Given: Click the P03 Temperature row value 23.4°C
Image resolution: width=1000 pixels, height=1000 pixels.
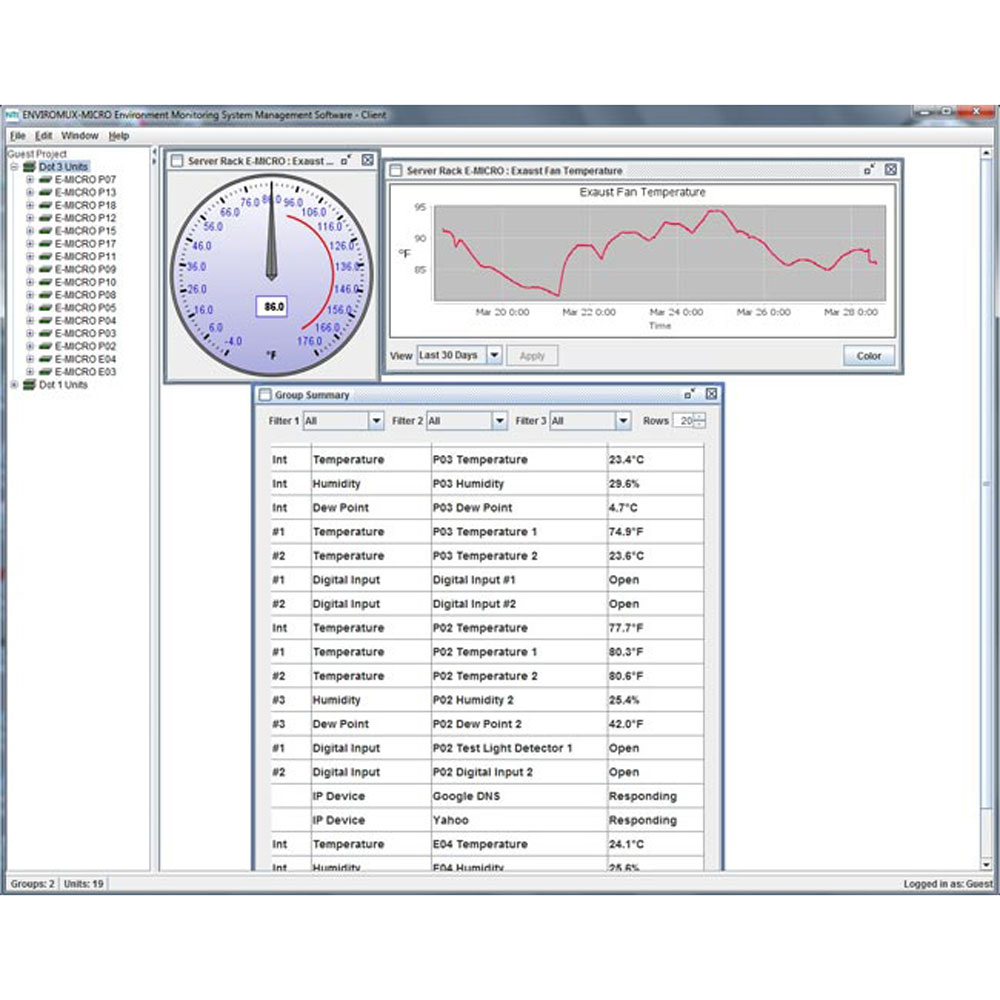Looking at the screenshot, I should tap(626, 460).
